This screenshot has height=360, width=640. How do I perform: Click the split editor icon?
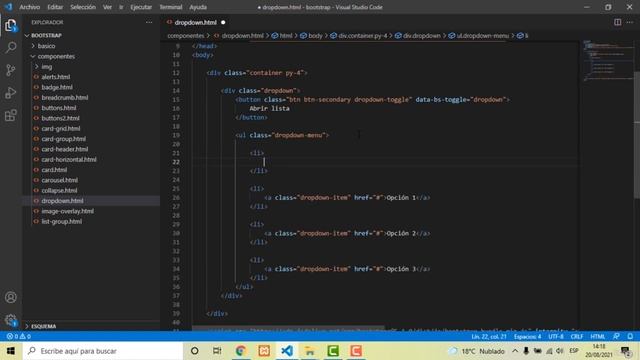coord(618,22)
